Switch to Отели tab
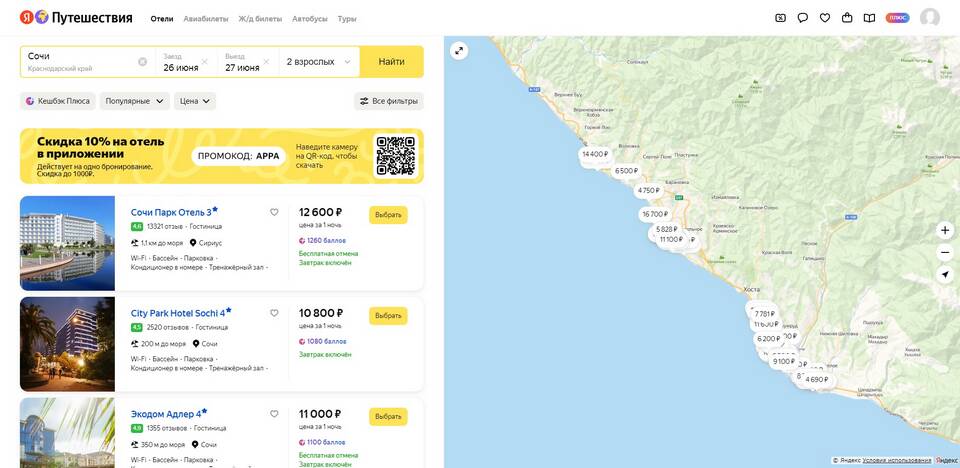Screen dimensions: 960x468 [162, 19]
